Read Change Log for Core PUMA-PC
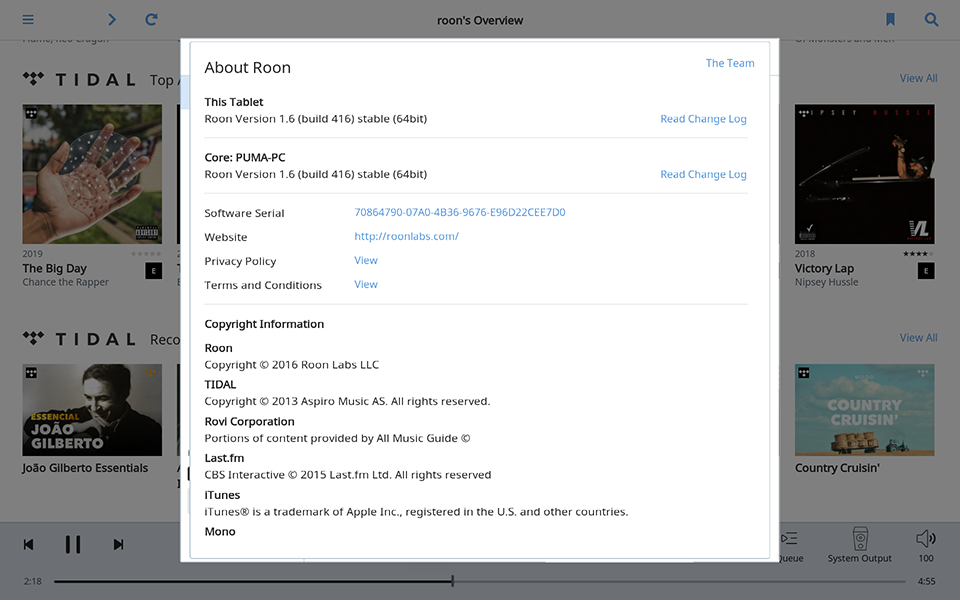Screen dimensions: 960x600 click(x=703, y=174)
